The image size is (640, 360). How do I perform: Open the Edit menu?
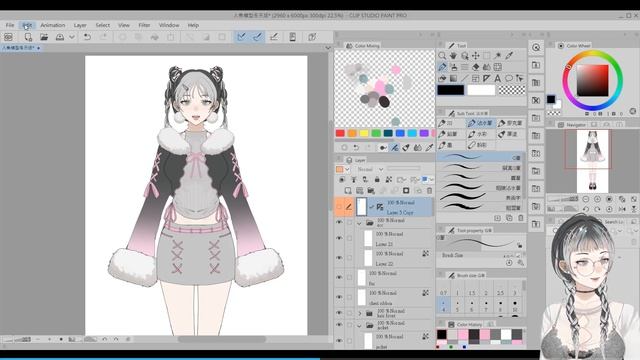(27, 25)
